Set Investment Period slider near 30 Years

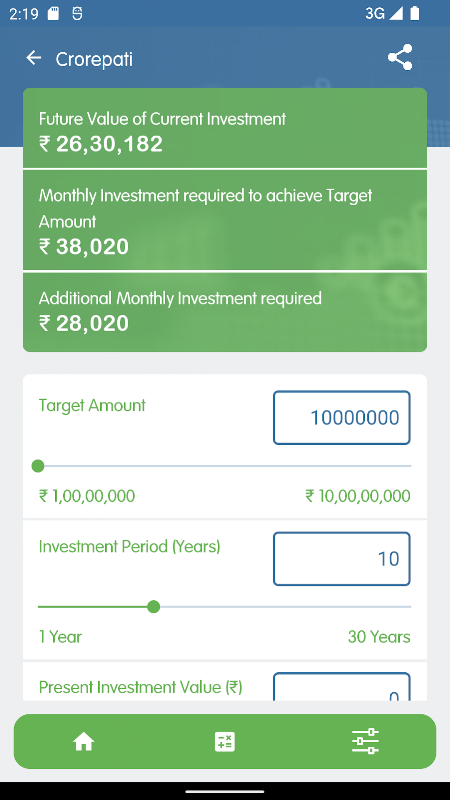pyautogui.click(x=407, y=607)
